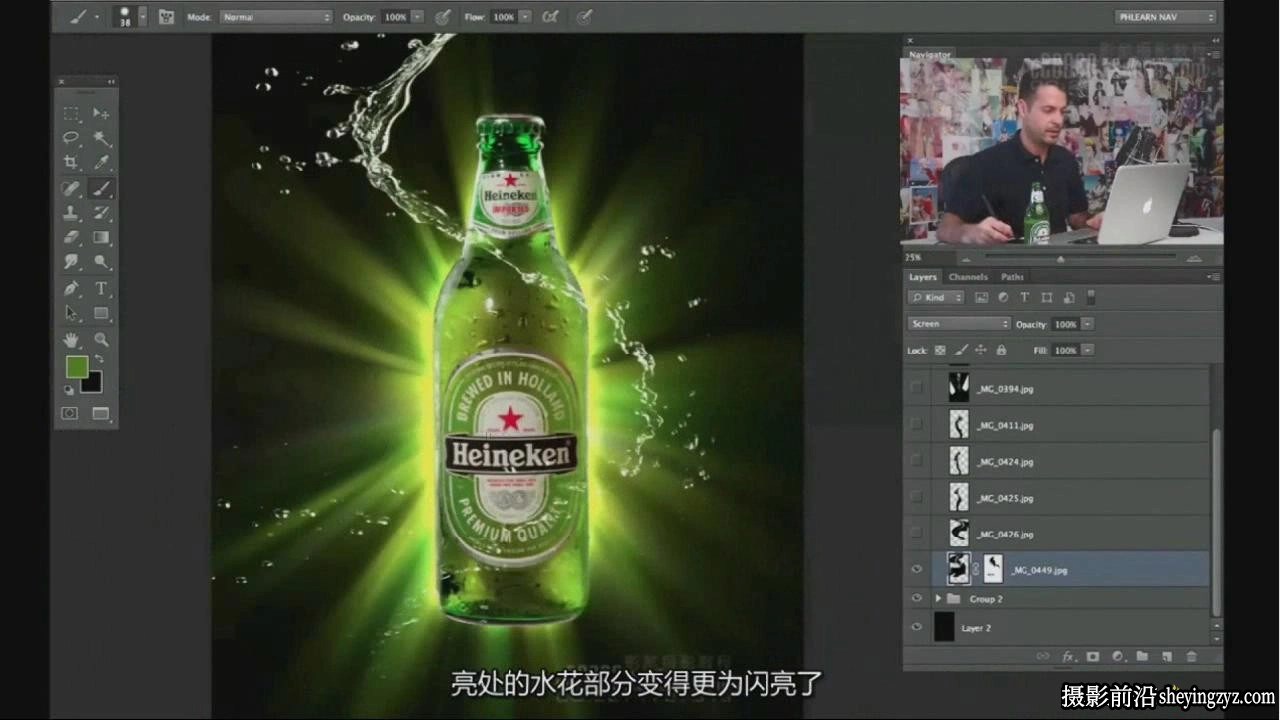Toggle pressure for brush size
1280x720 pixels.
[x=584, y=17]
